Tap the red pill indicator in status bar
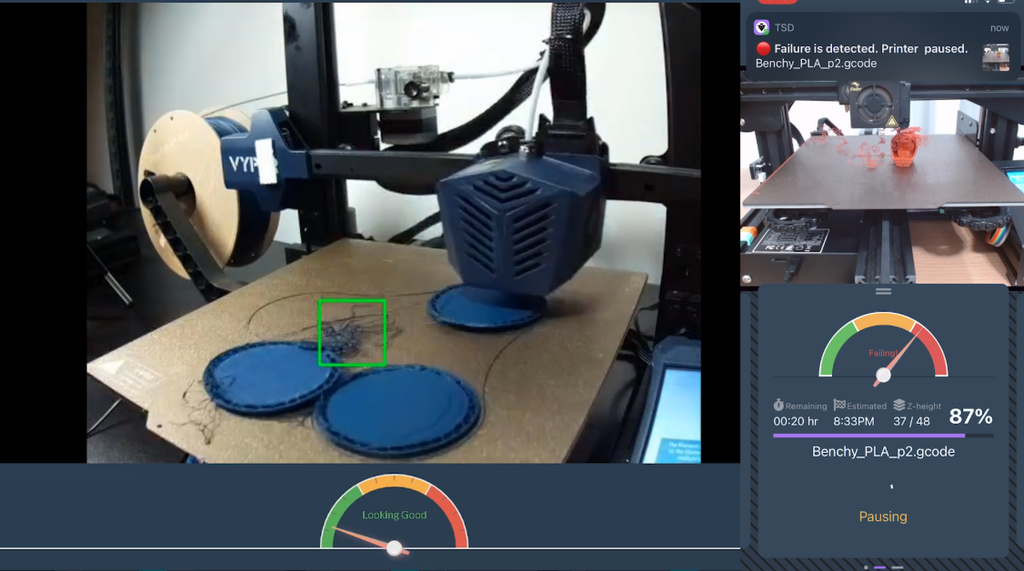1024x571 pixels. coord(777,1)
